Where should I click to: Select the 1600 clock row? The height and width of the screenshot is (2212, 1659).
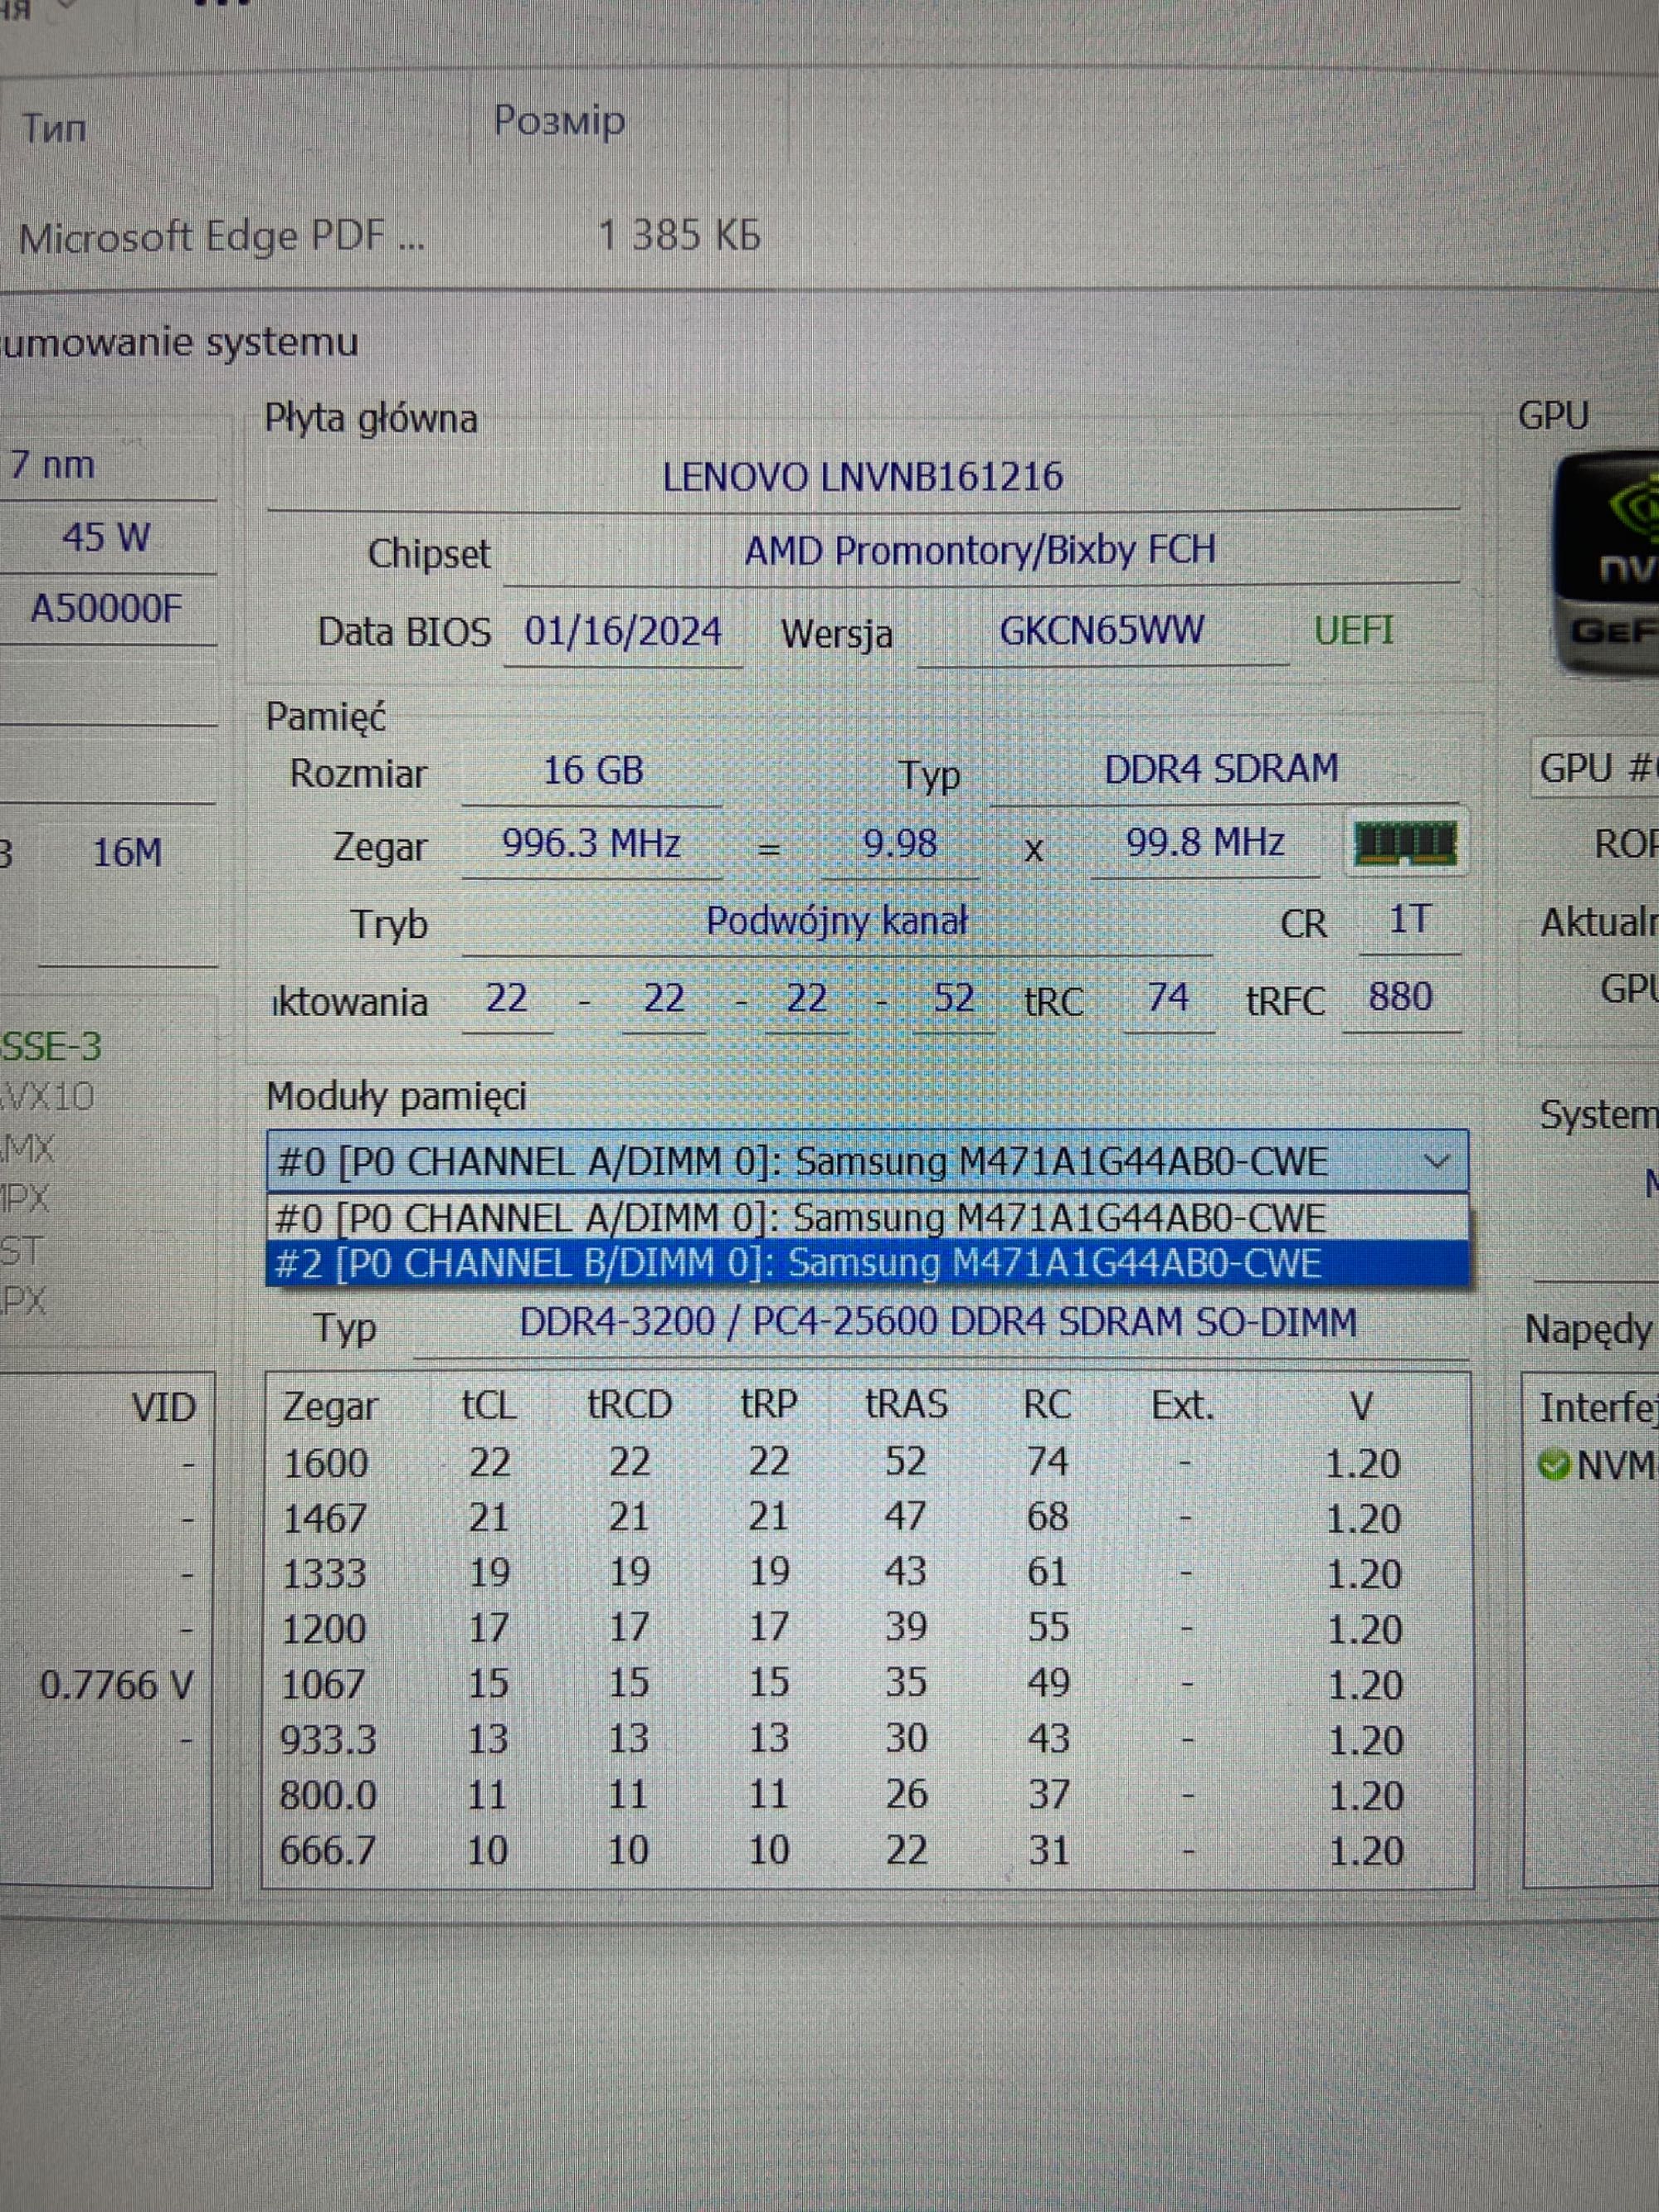click(868, 1463)
